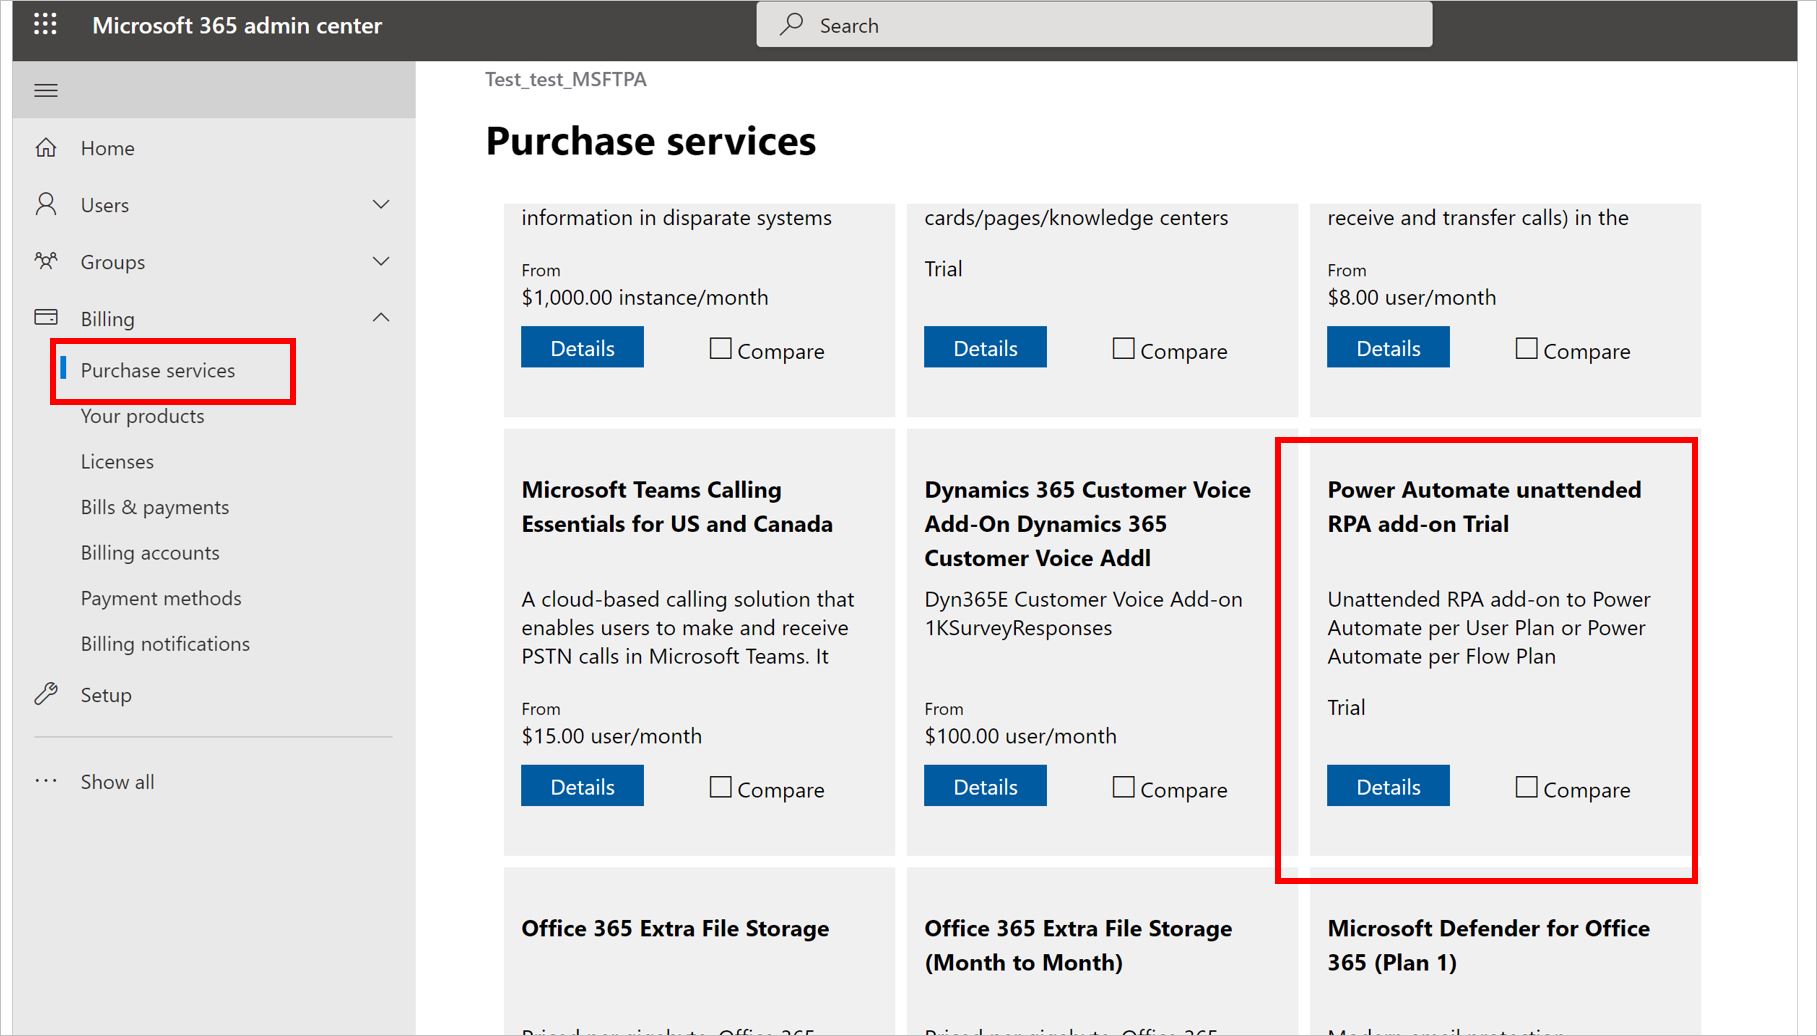Check Compare for Microsoft Teams Calling Essentials
1817x1036 pixels.
point(720,787)
